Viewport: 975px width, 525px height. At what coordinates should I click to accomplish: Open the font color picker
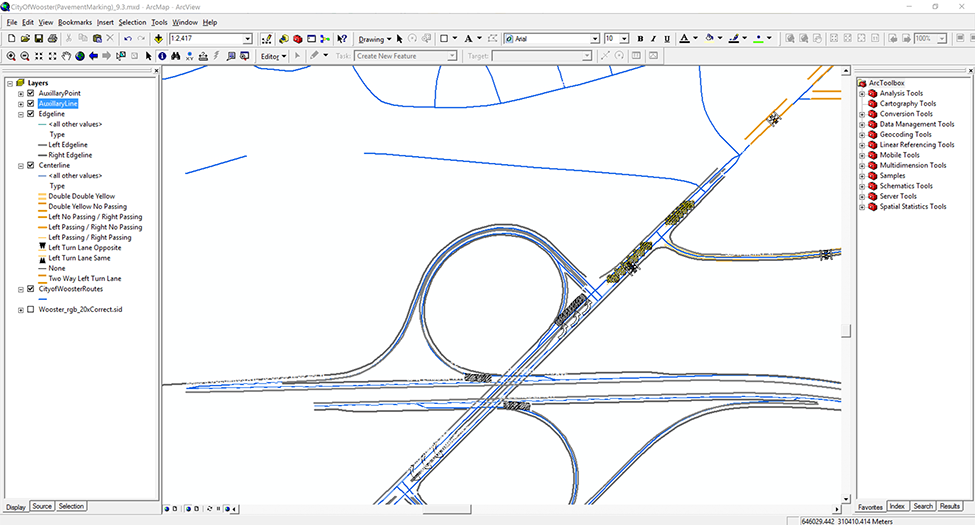point(696,39)
